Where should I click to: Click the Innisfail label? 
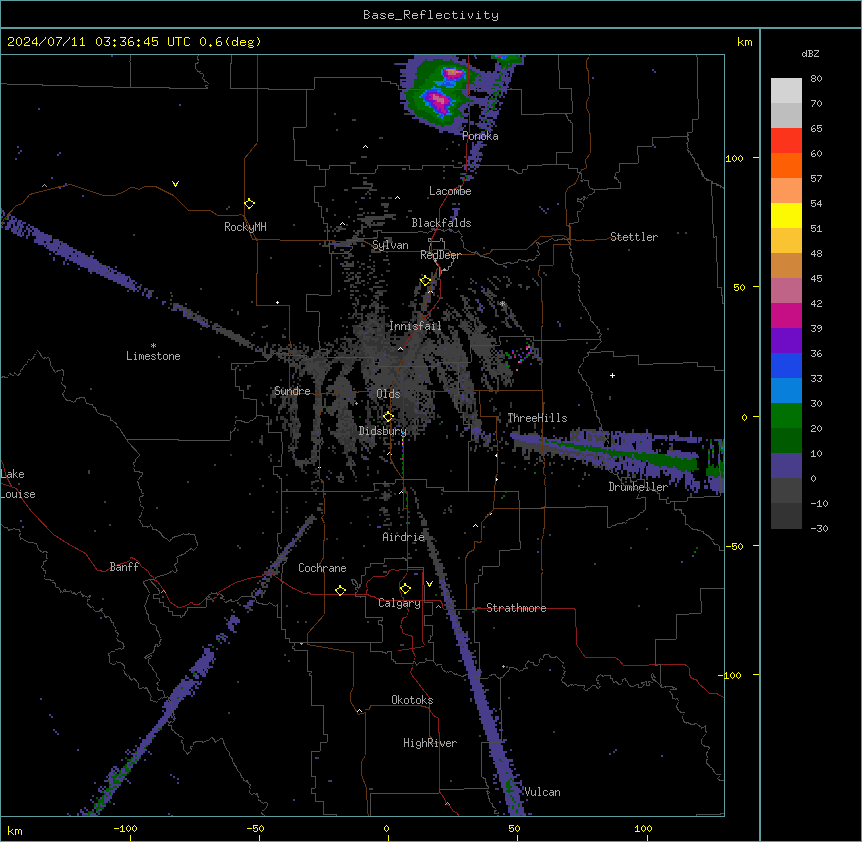[415, 326]
